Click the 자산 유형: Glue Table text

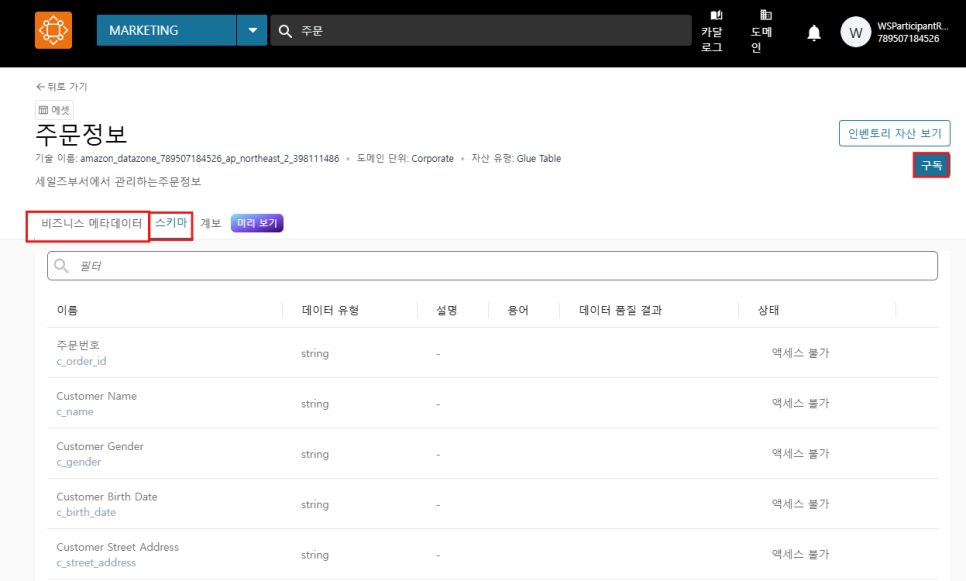click(x=516, y=158)
